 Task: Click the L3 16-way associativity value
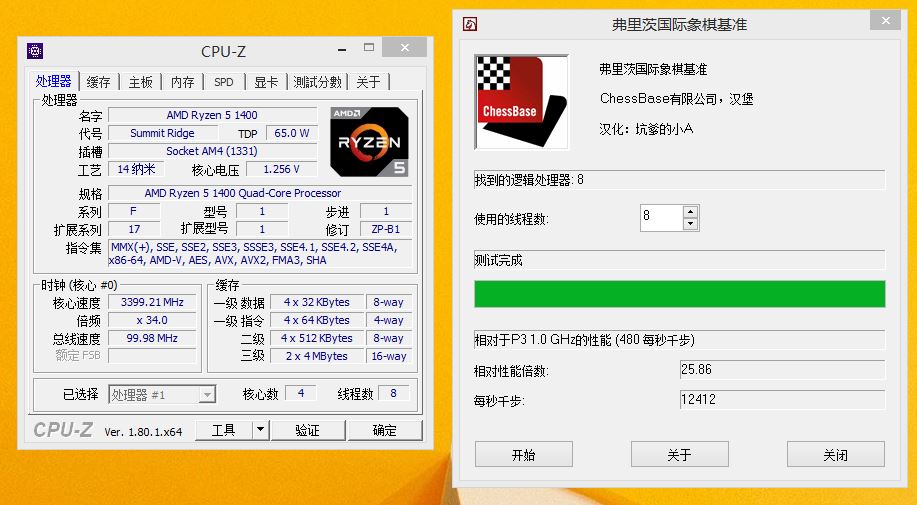(389, 356)
